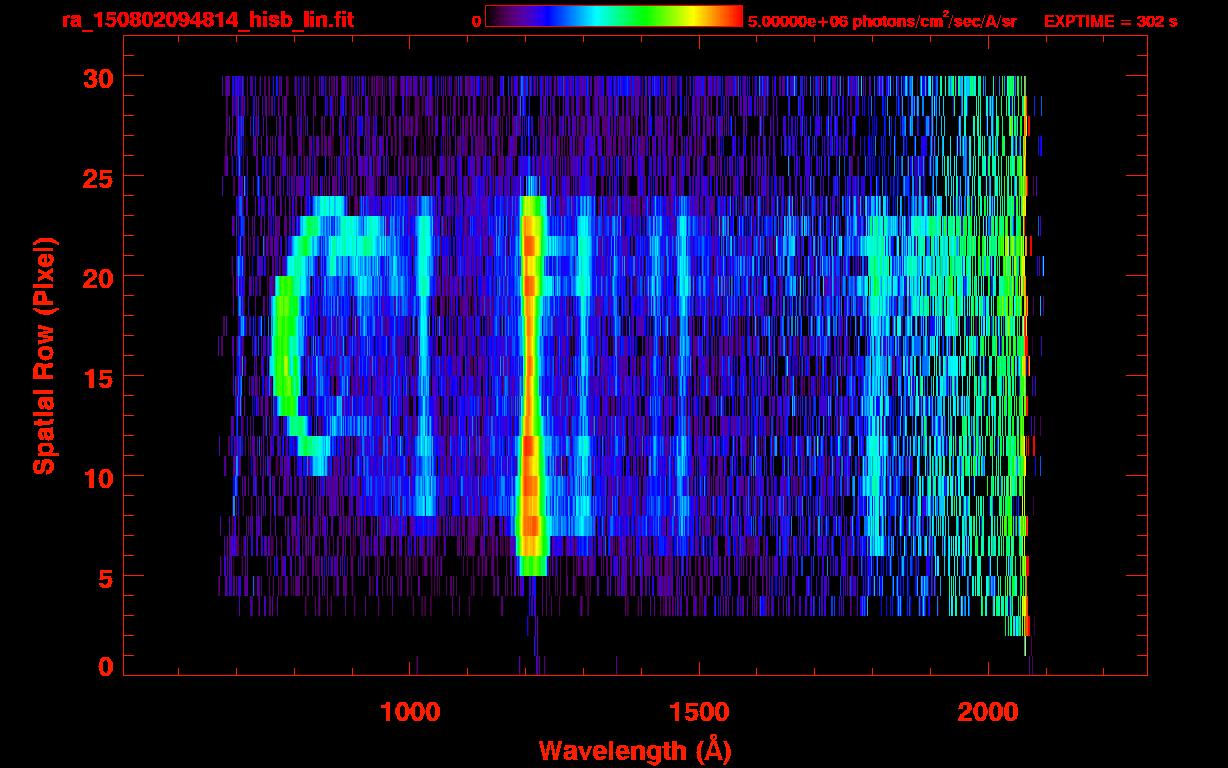The height and width of the screenshot is (768, 1228).
Task: Click the 10 tick label on spatial axis
Action: pos(97,477)
